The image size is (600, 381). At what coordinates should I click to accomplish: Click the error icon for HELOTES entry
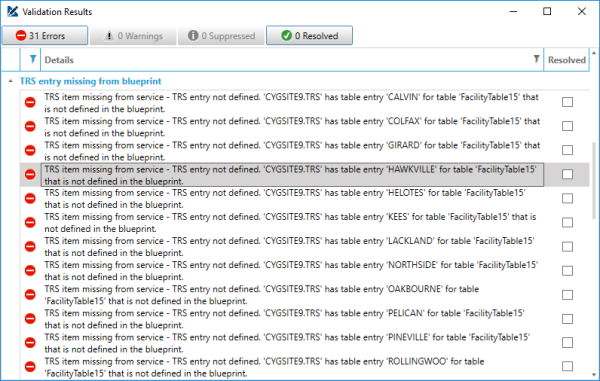click(30, 198)
